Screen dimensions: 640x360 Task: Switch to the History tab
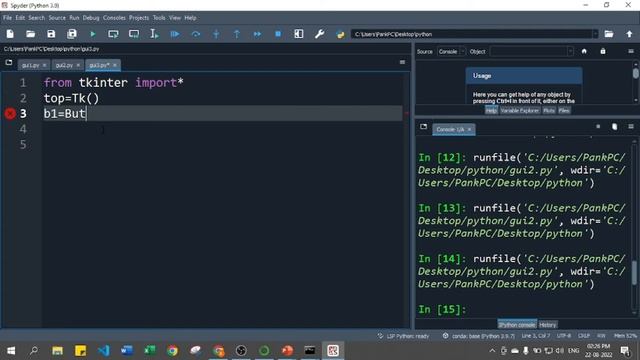548,325
